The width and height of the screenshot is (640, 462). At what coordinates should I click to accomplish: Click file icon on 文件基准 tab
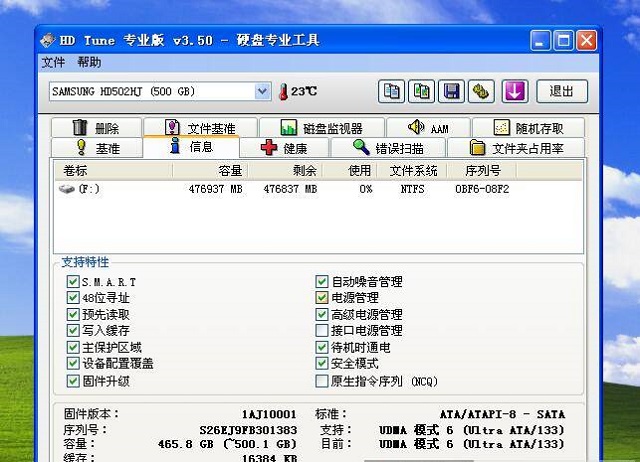(x=172, y=127)
